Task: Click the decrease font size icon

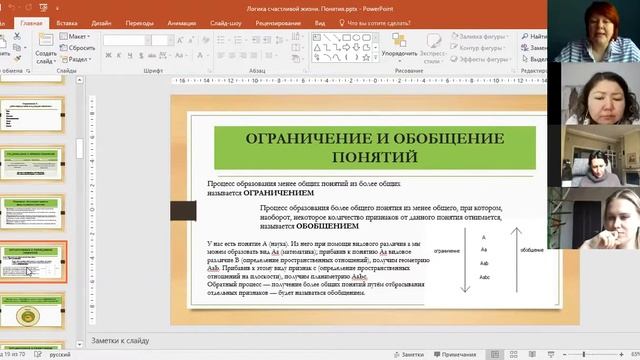Action: click(x=191, y=40)
